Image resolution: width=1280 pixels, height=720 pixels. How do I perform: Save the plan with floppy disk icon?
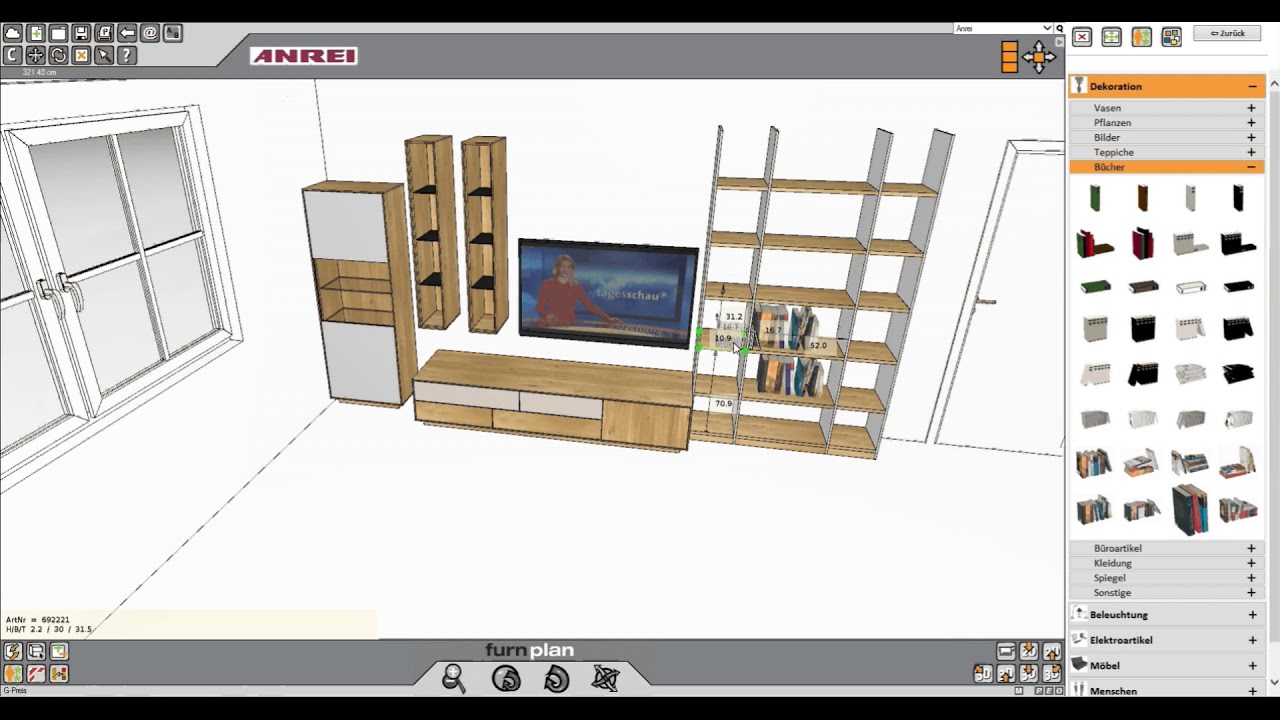(x=82, y=33)
